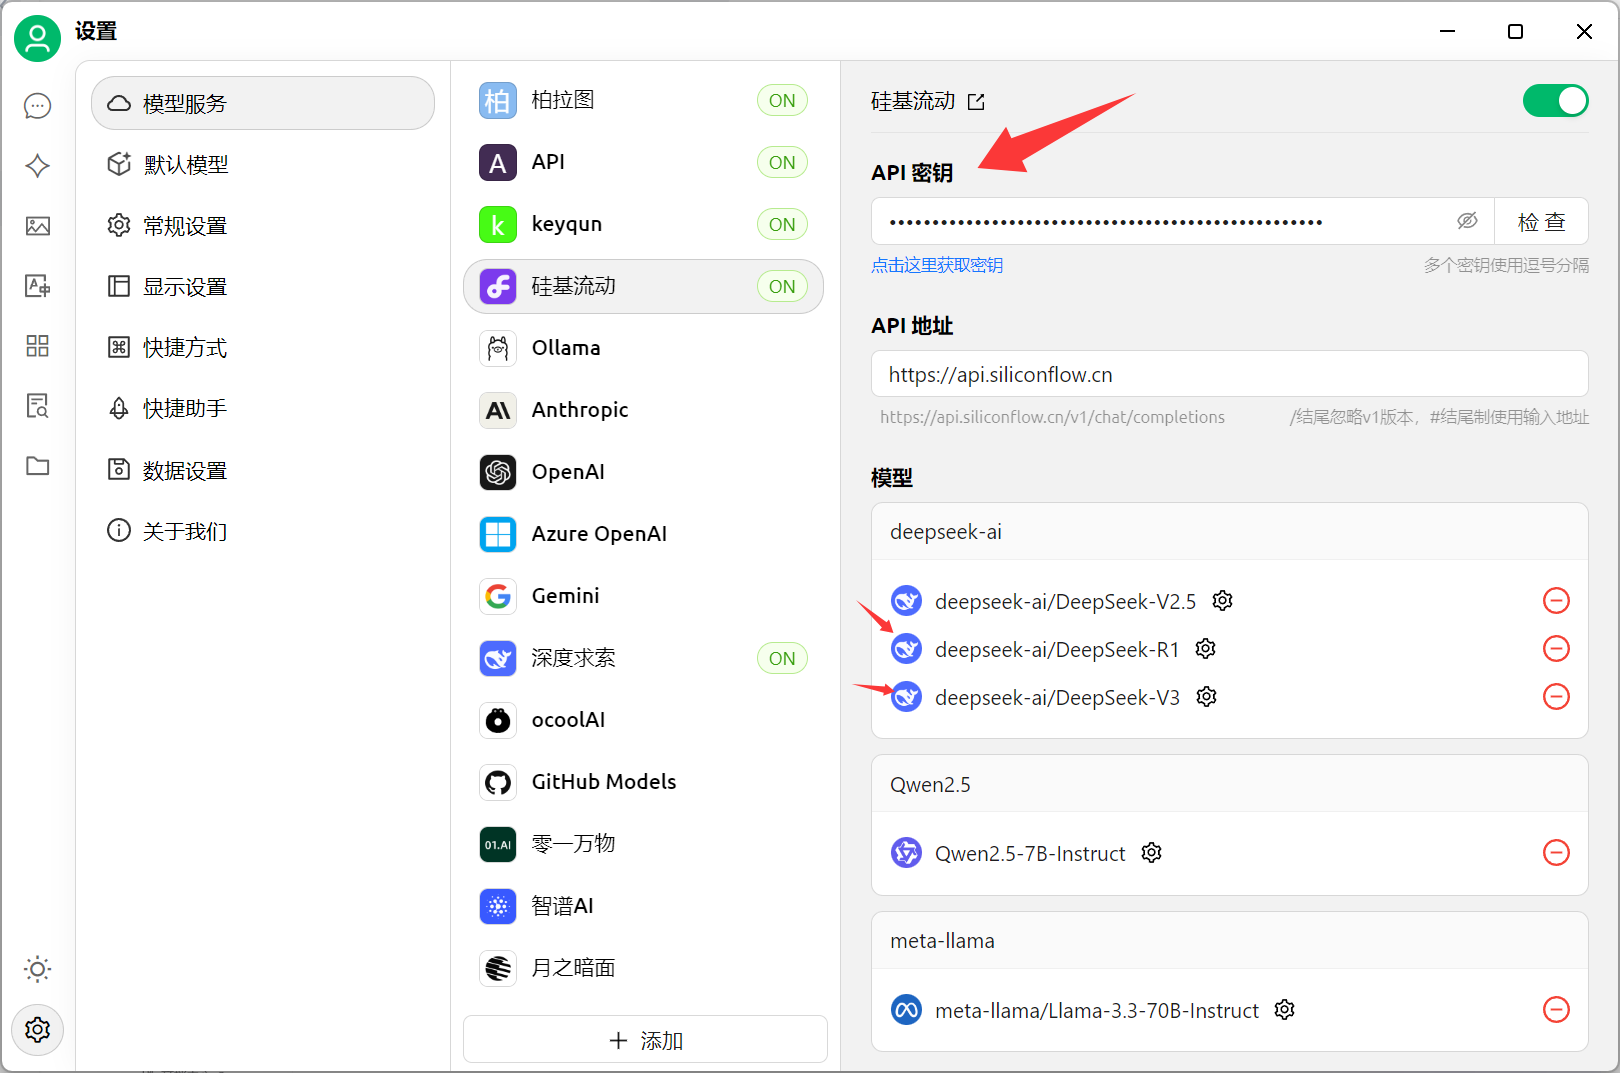
Task: Select the 零一万物 provider
Action: tap(643, 844)
